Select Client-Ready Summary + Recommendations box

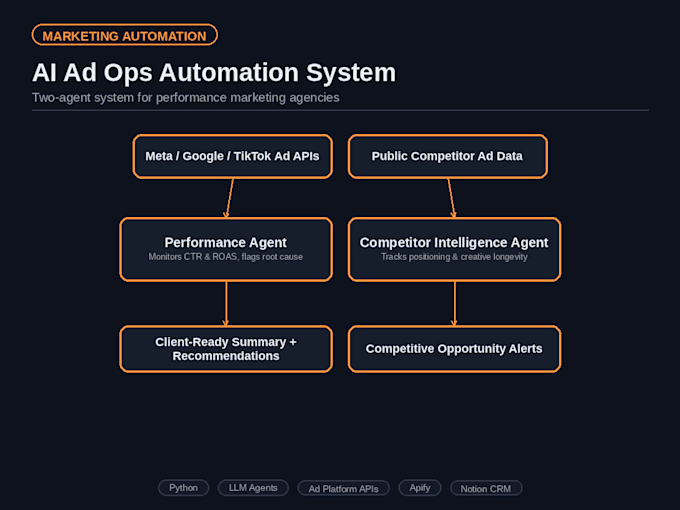coord(226,349)
